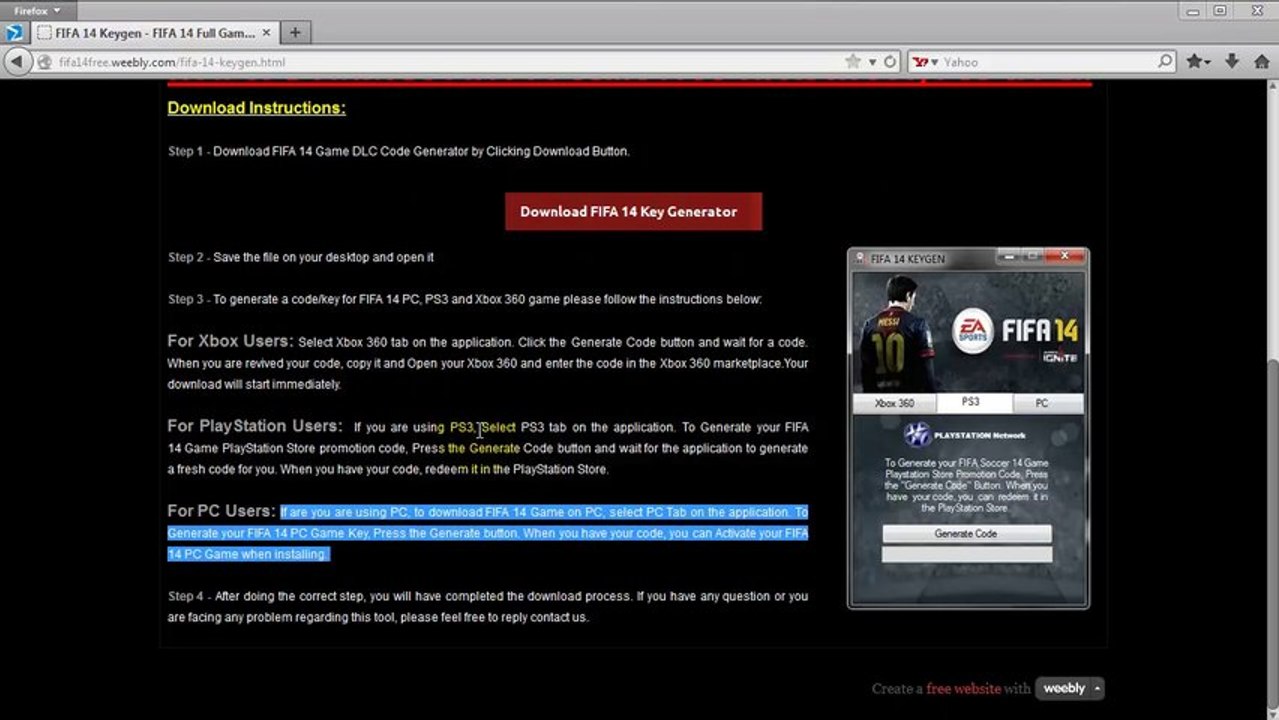Click the "For PlayStation Users:" heading
1279x720 pixels.
click(x=254, y=426)
